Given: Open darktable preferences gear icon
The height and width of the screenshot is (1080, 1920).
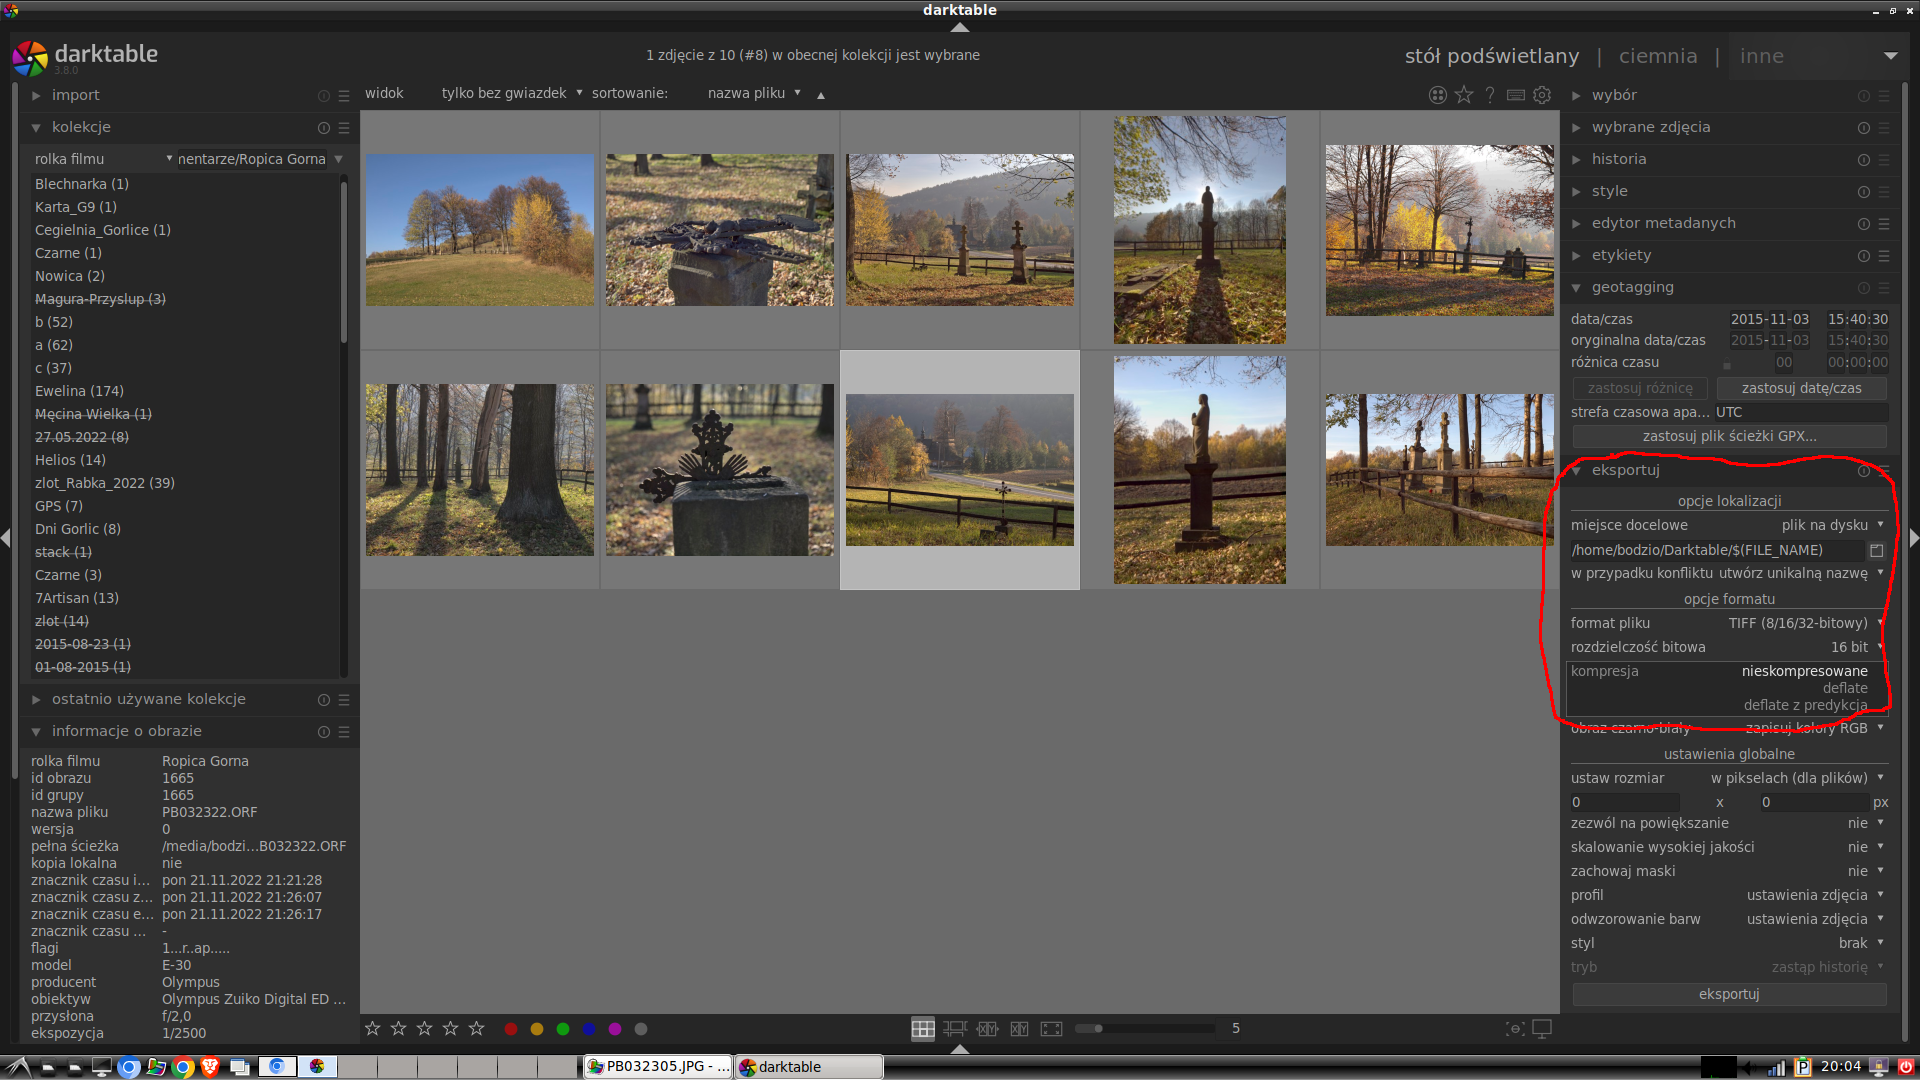Looking at the screenshot, I should pos(1542,95).
